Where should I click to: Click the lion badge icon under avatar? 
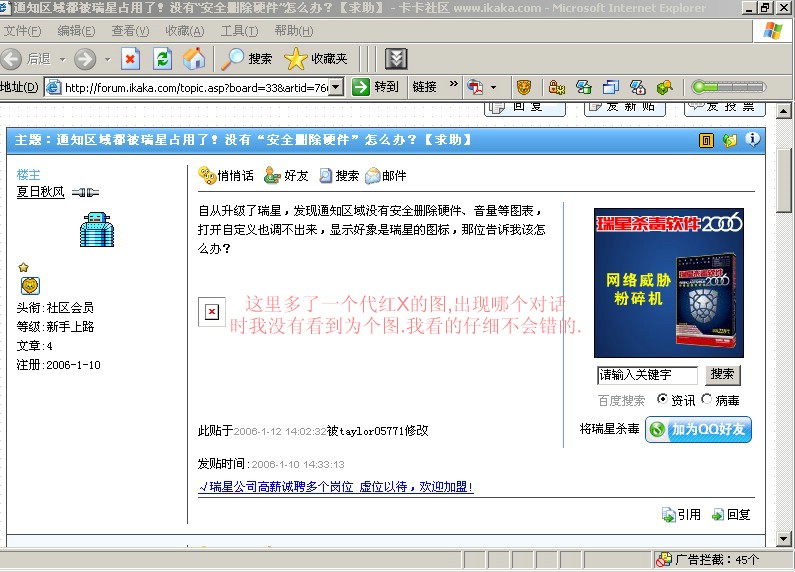click(30, 285)
